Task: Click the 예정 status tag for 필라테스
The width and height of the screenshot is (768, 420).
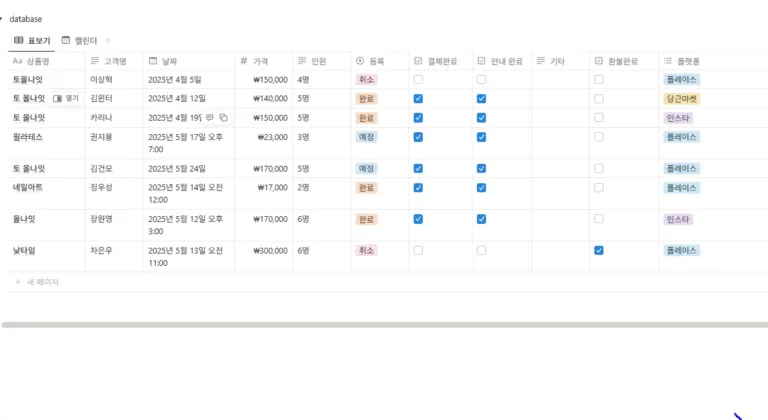Action: click(x=366, y=137)
